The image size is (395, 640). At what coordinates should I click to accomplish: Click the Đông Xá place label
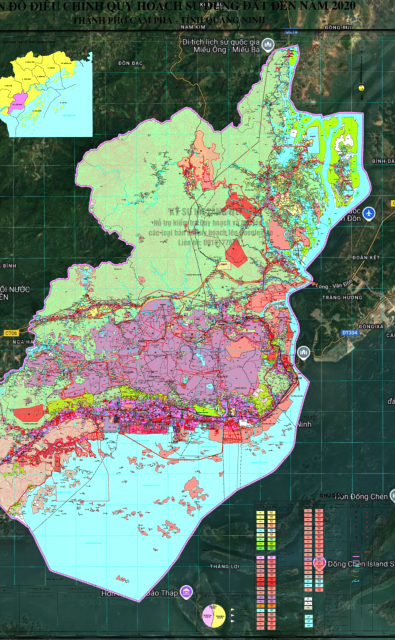click(x=371, y=326)
